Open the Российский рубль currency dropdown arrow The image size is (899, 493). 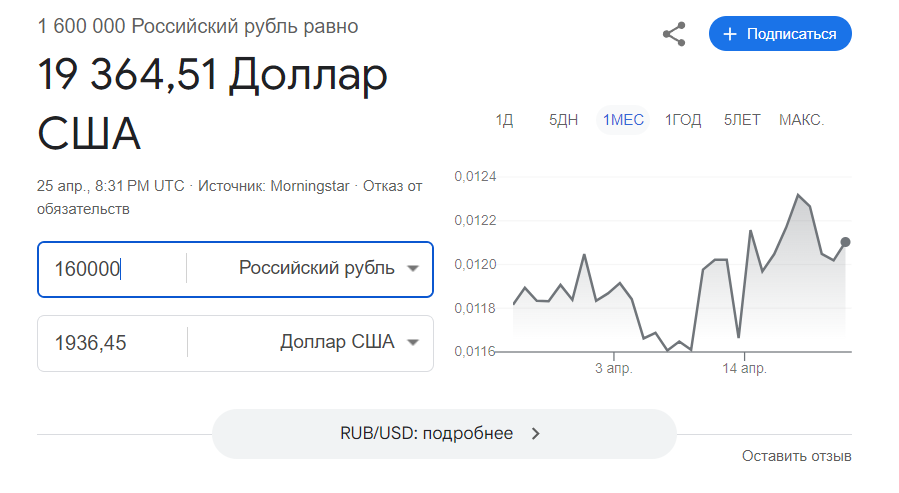tap(413, 268)
